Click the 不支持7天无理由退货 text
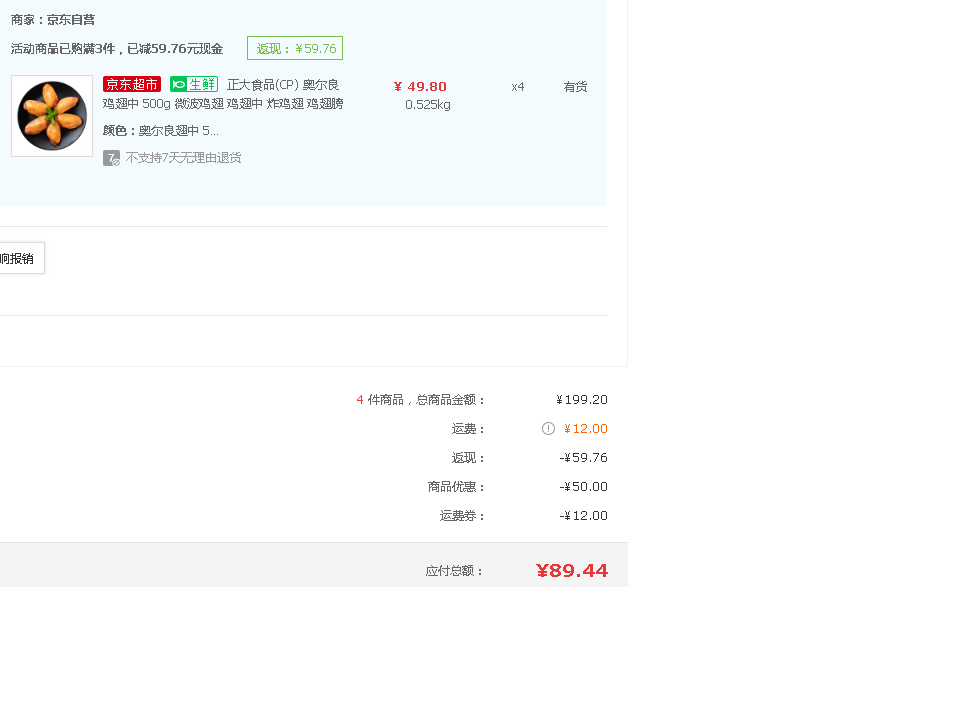The image size is (960, 720). pyautogui.click(x=184, y=158)
